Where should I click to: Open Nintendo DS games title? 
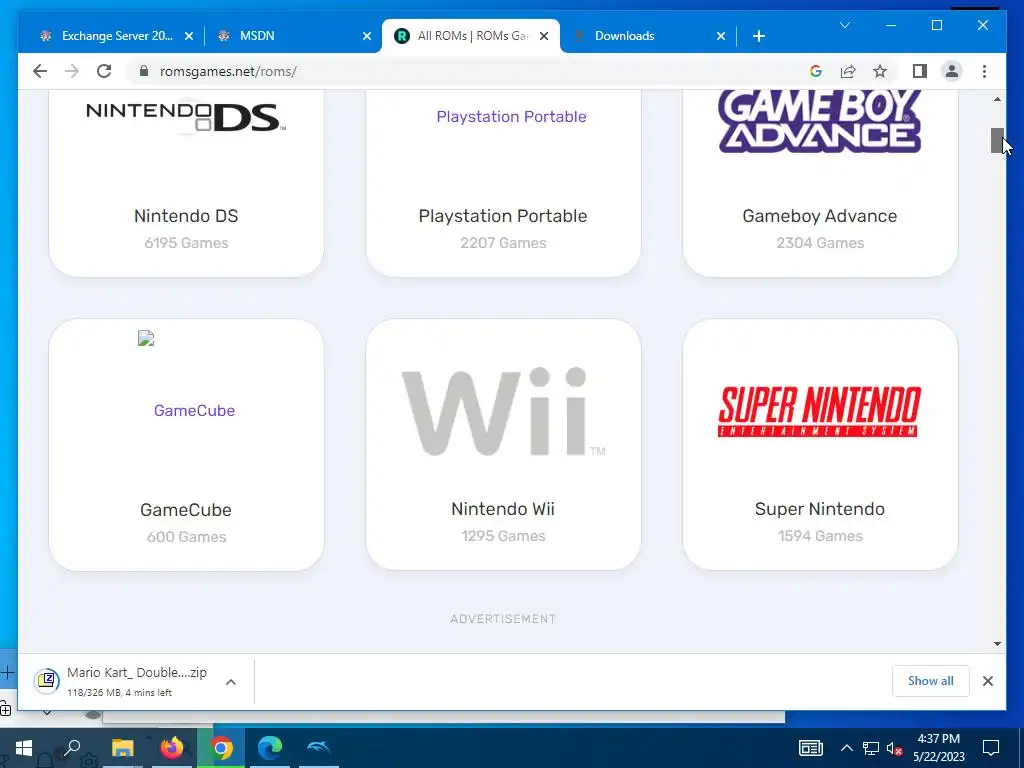(x=186, y=216)
